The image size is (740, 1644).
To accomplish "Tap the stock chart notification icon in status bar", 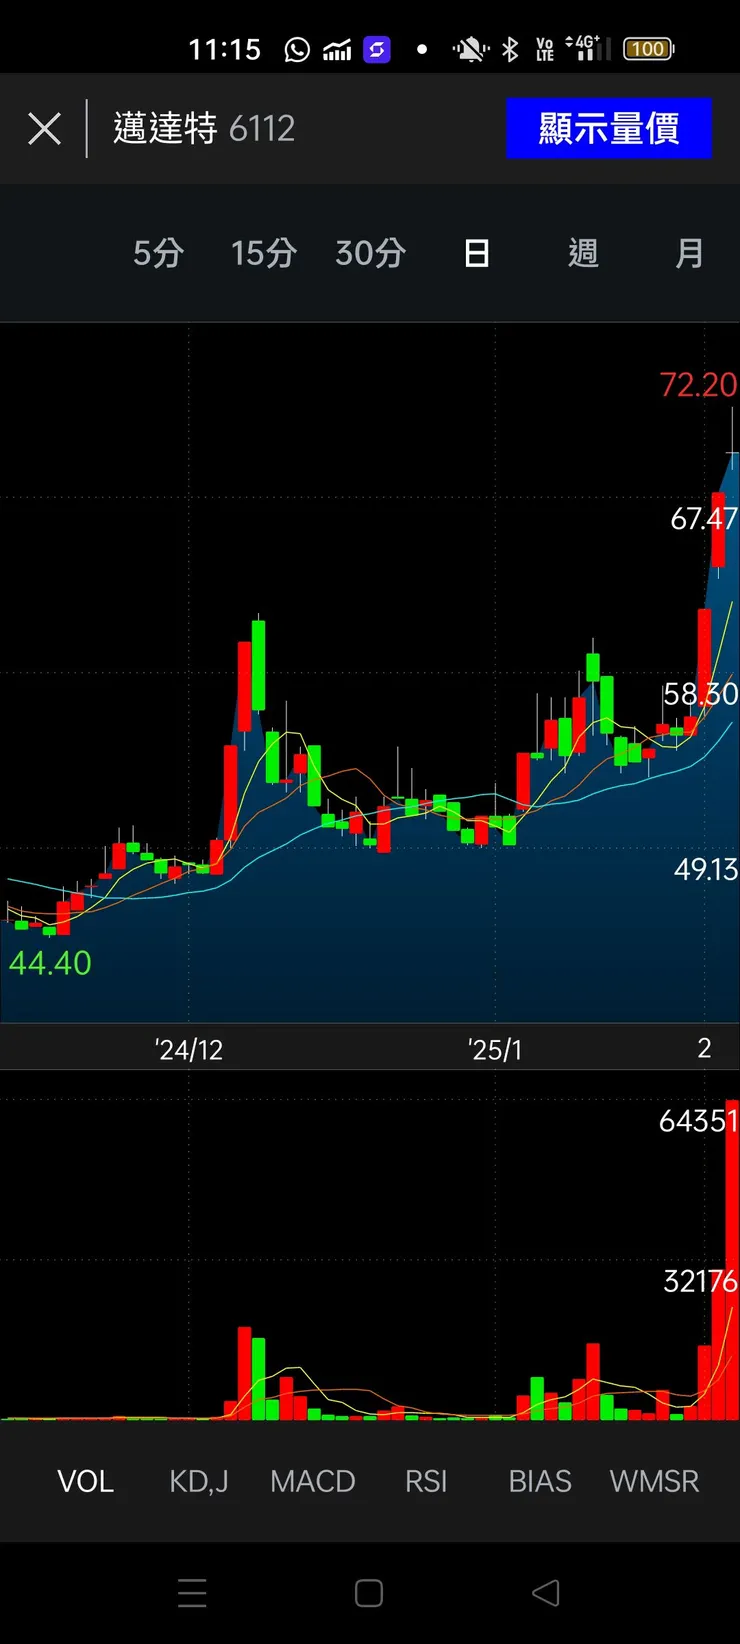I will (x=337, y=49).
